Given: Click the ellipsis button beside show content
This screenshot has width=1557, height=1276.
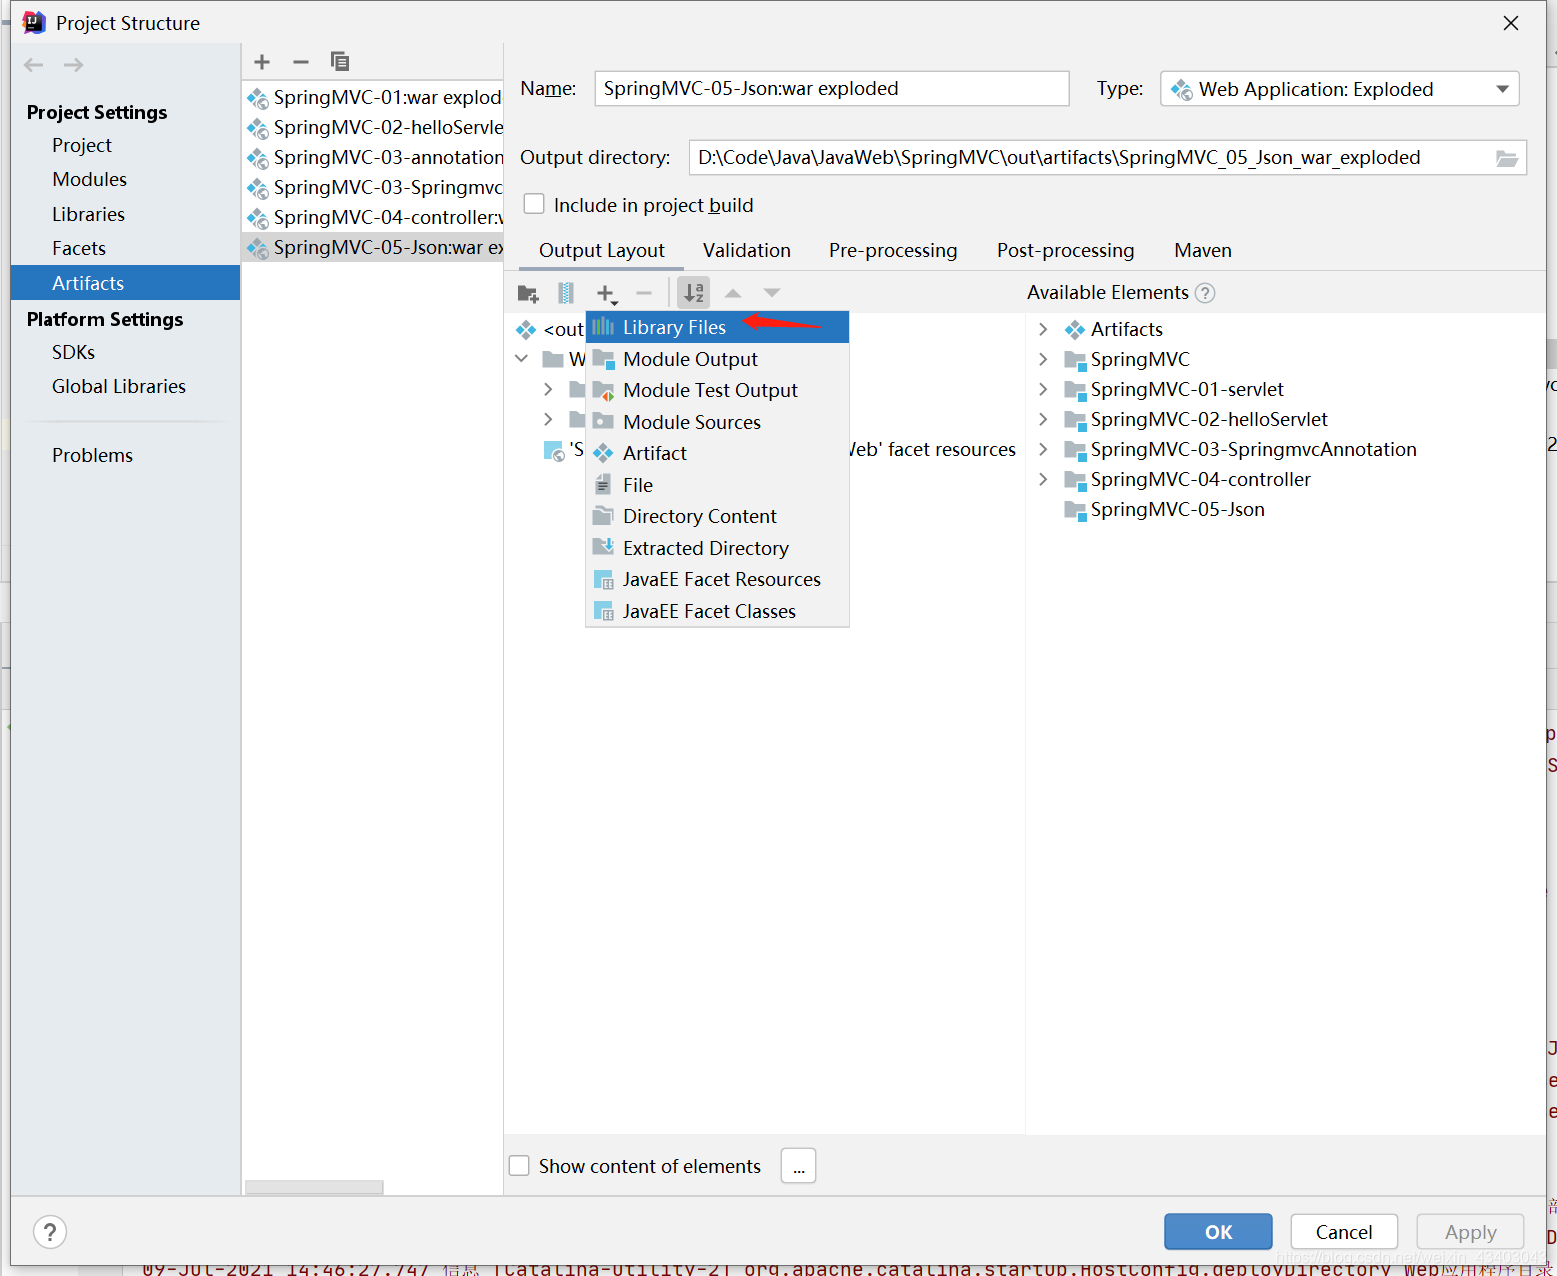Looking at the screenshot, I should (798, 1166).
